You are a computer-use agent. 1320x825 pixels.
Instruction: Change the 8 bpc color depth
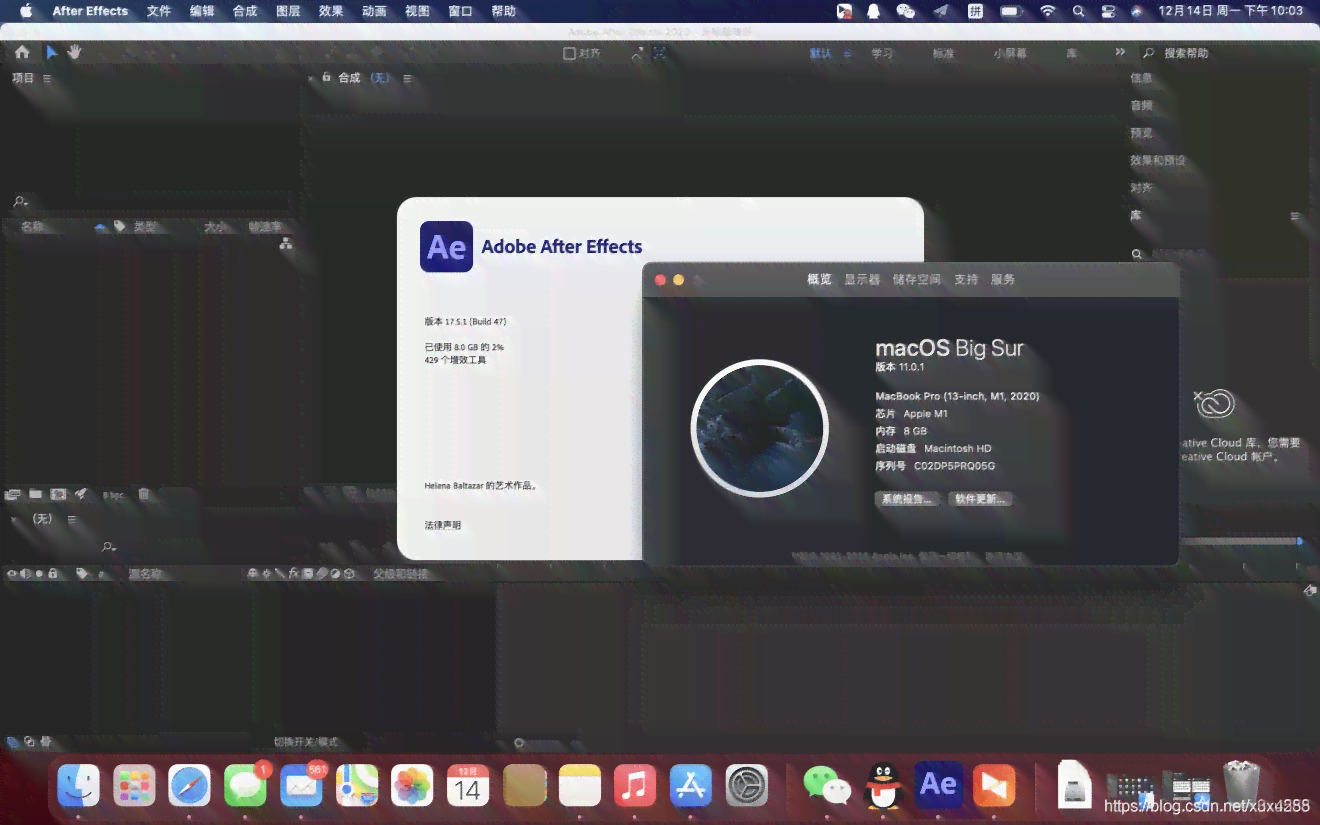click(113, 495)
